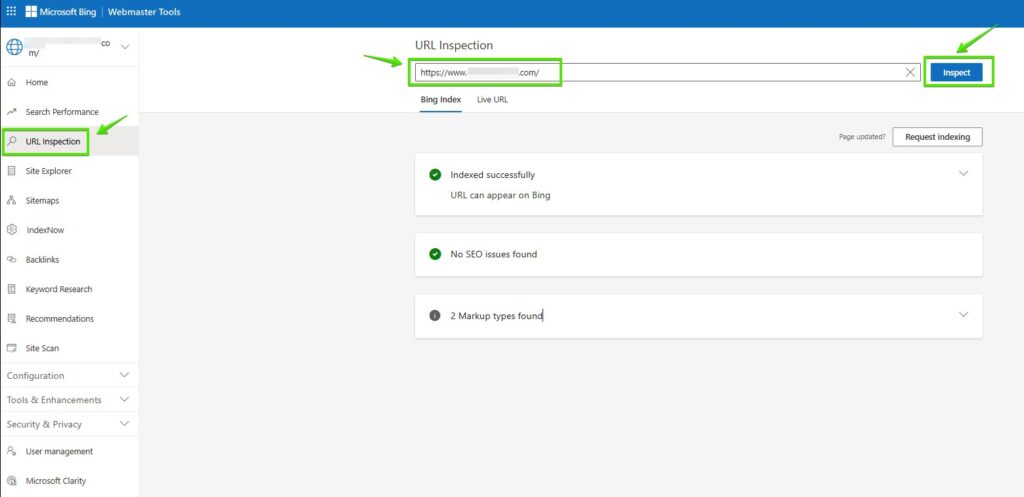Clear the URL field with X icon
Viewport: 1024px width, 497px height.
tap(910, 73)
